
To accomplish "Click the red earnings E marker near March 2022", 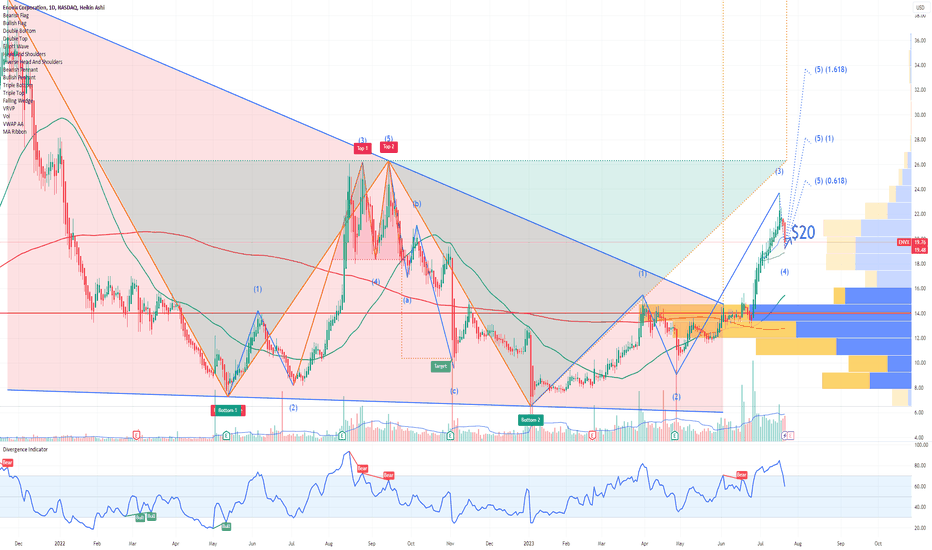I will 136,435.
